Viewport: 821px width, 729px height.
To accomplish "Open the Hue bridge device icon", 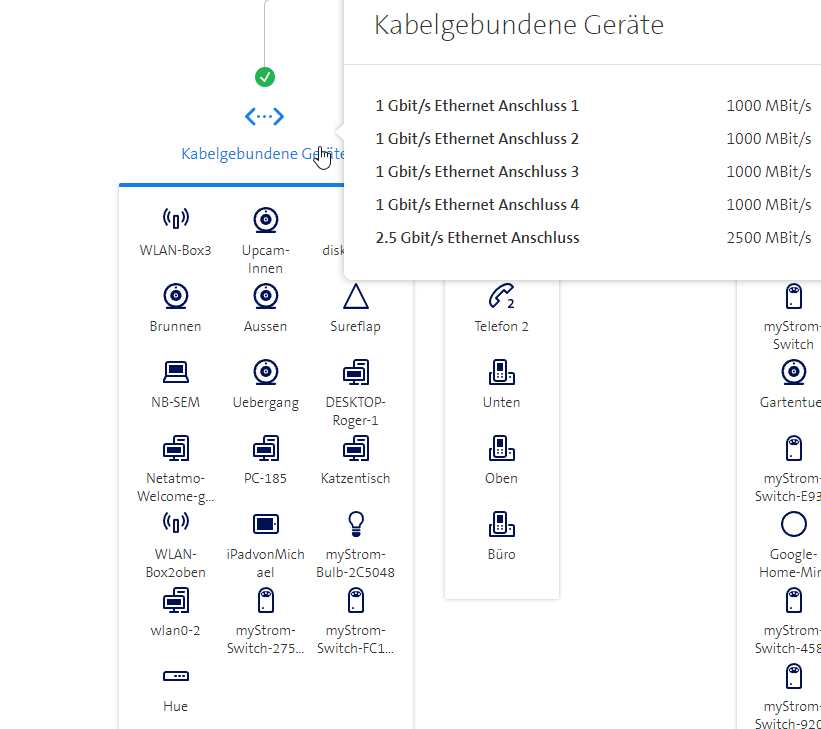I will [x=175, y=677].
